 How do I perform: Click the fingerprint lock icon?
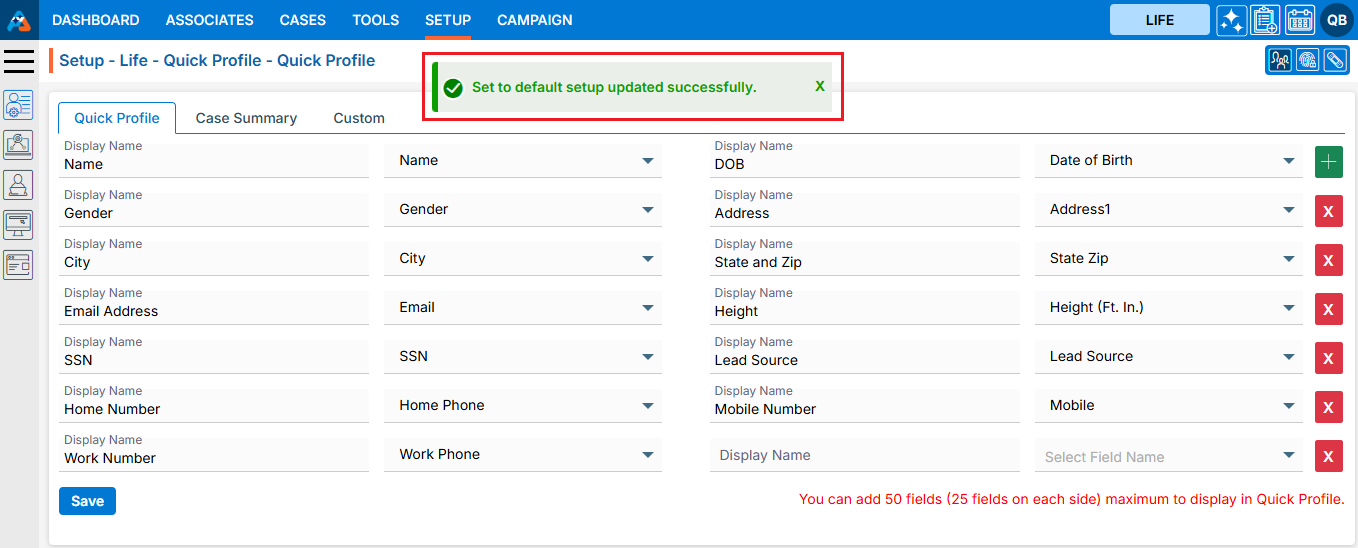point(1307,60)
